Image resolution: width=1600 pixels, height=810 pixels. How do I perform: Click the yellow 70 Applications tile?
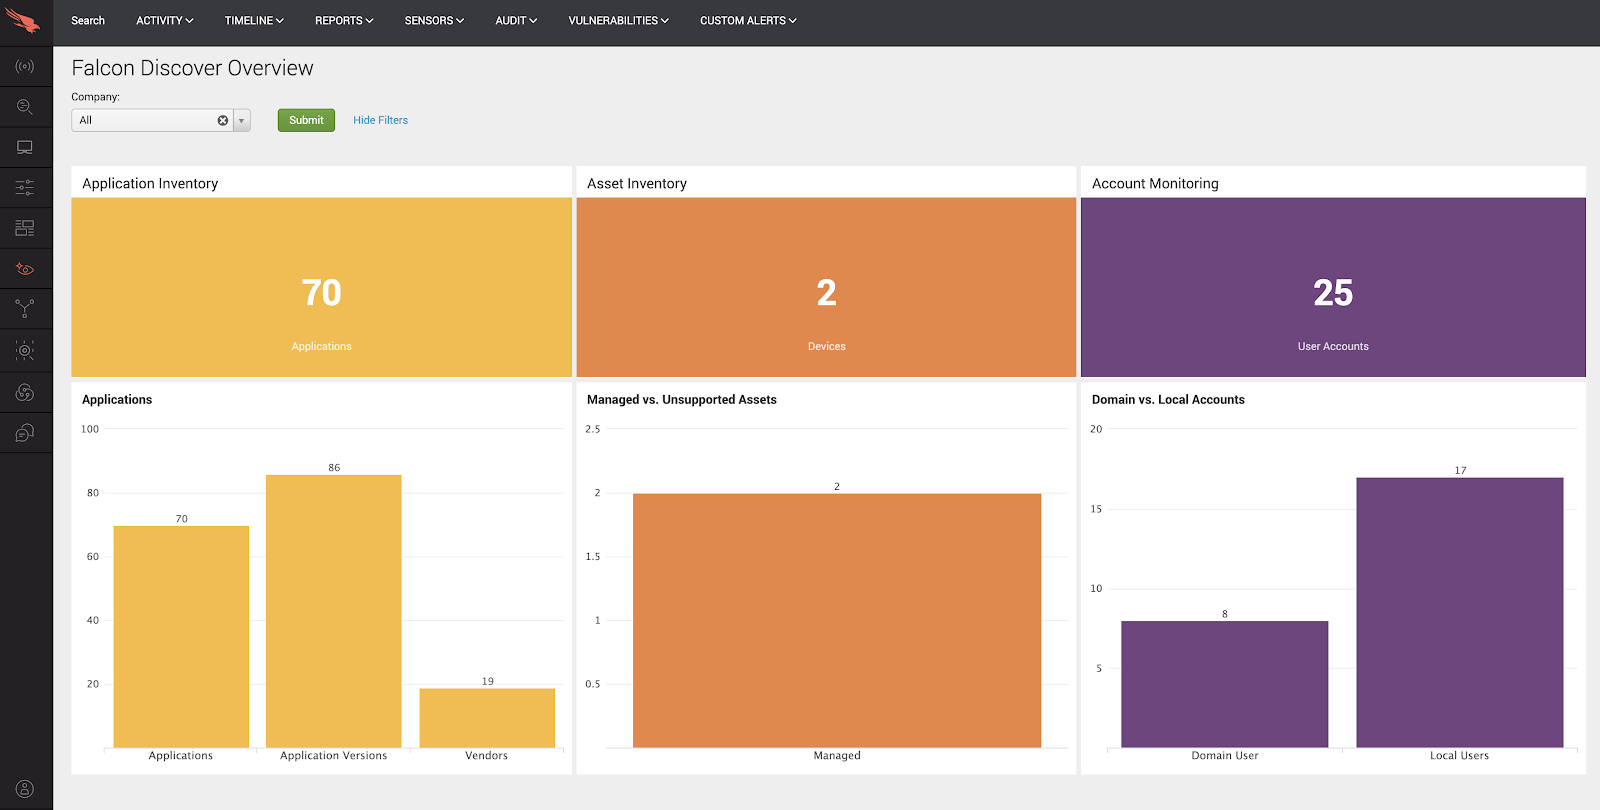tap(321, 287)
